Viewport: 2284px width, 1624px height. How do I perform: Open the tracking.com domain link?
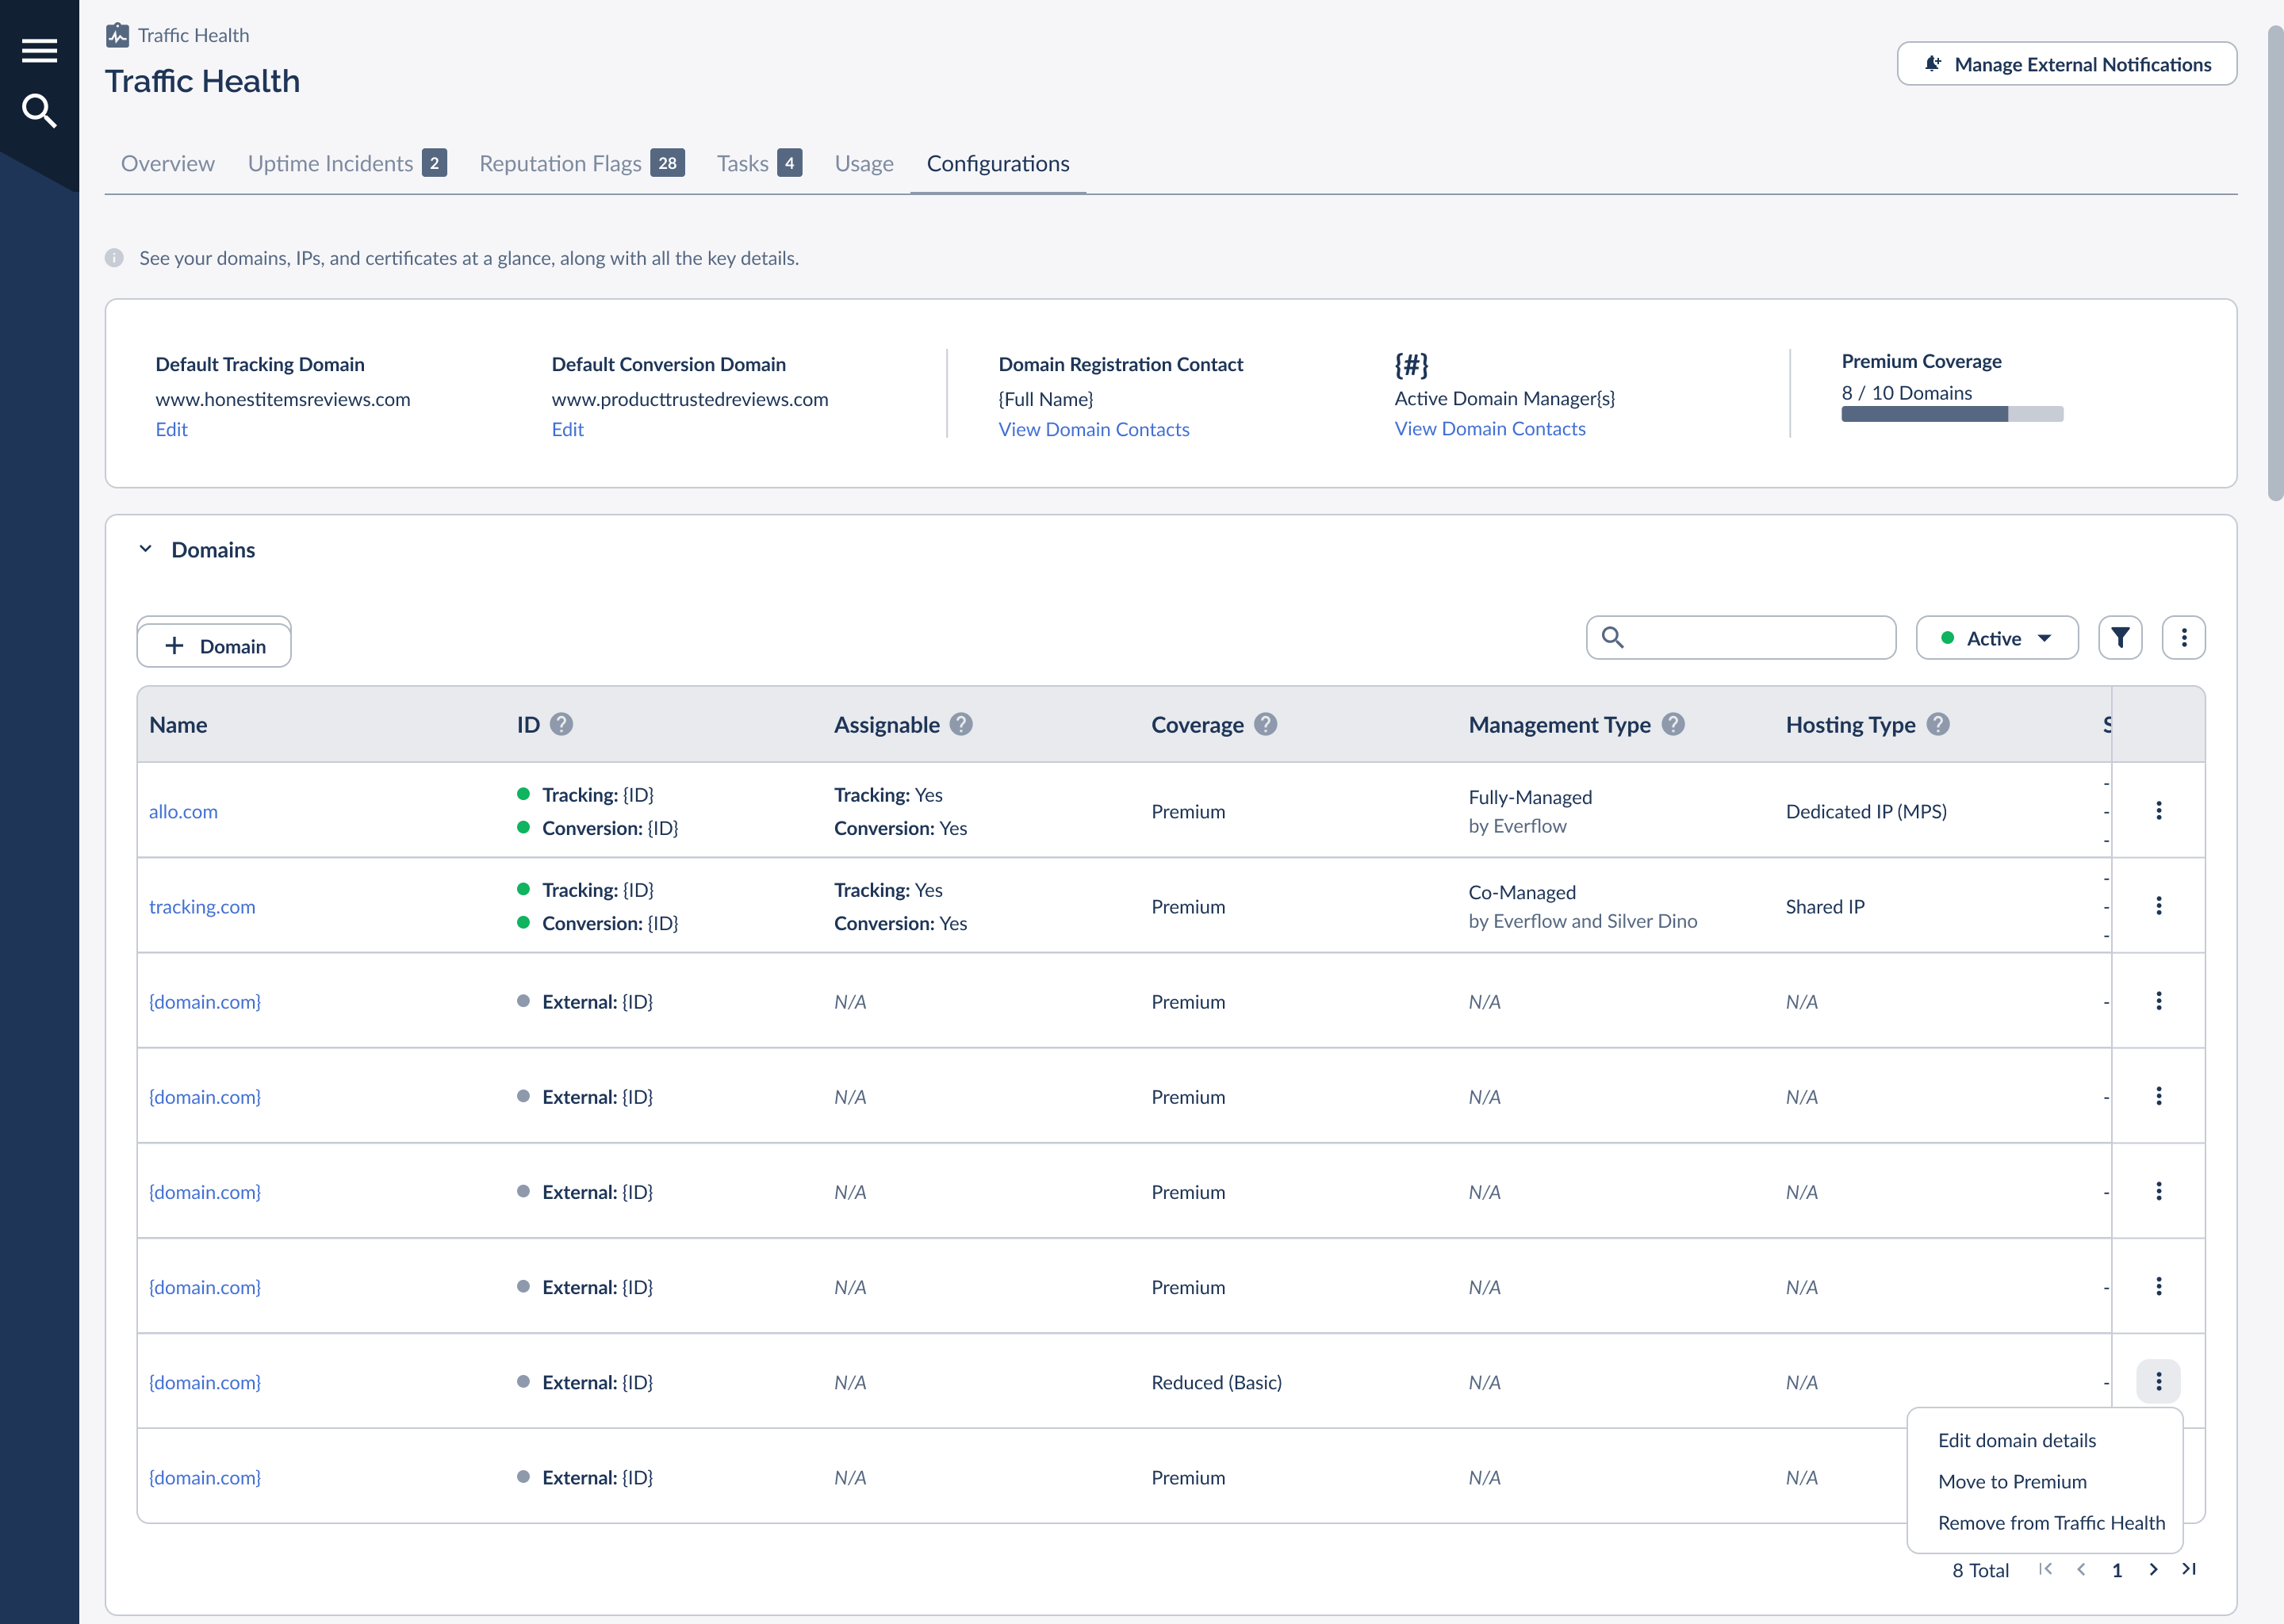coord(202,906)
